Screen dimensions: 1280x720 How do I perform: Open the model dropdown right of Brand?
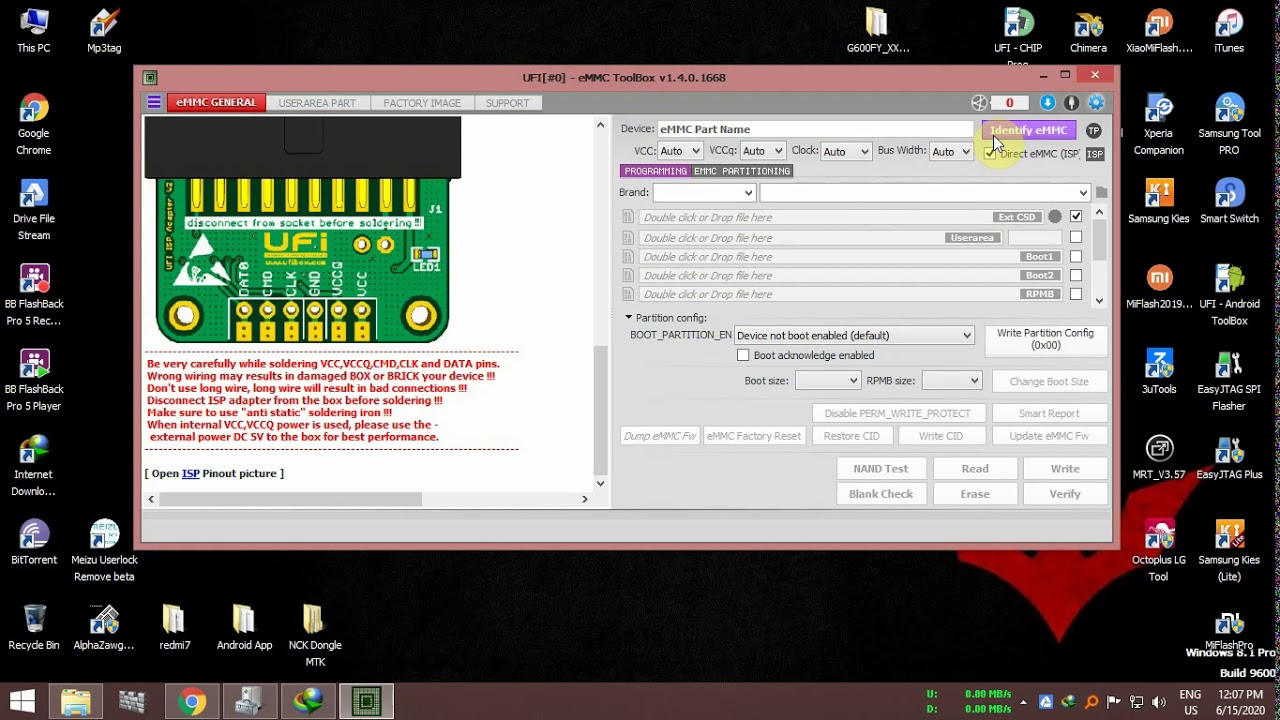925,192
